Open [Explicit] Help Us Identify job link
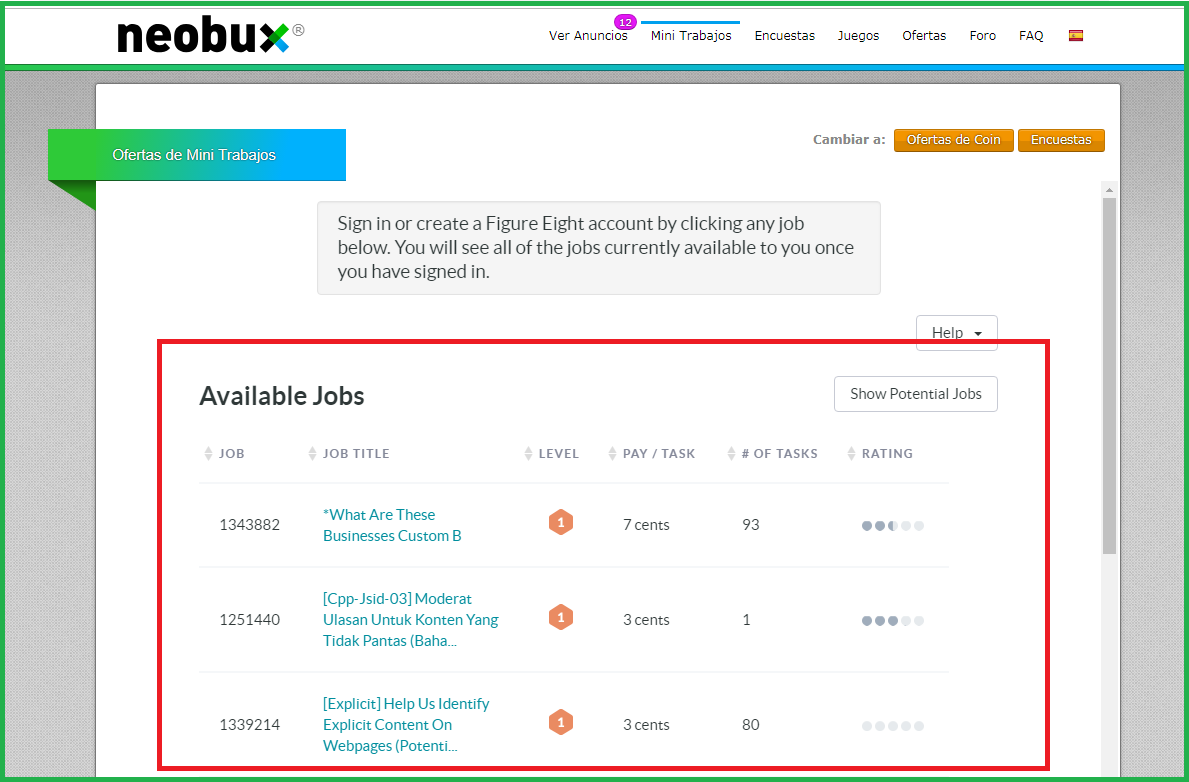Screen dimensions: 1189x782 coord(406,724)
